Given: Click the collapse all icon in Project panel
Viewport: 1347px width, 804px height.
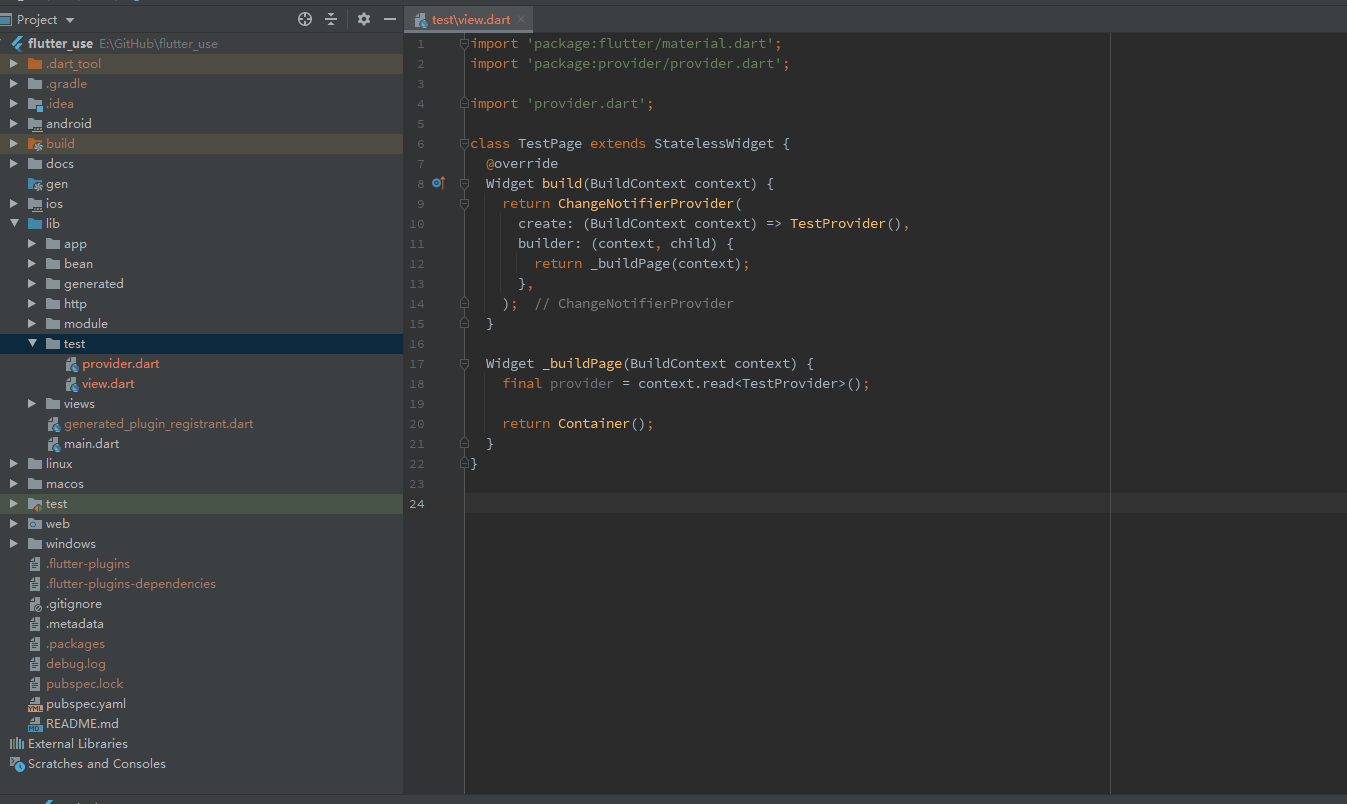Looking at the screenshot, I should pos(331,19).
